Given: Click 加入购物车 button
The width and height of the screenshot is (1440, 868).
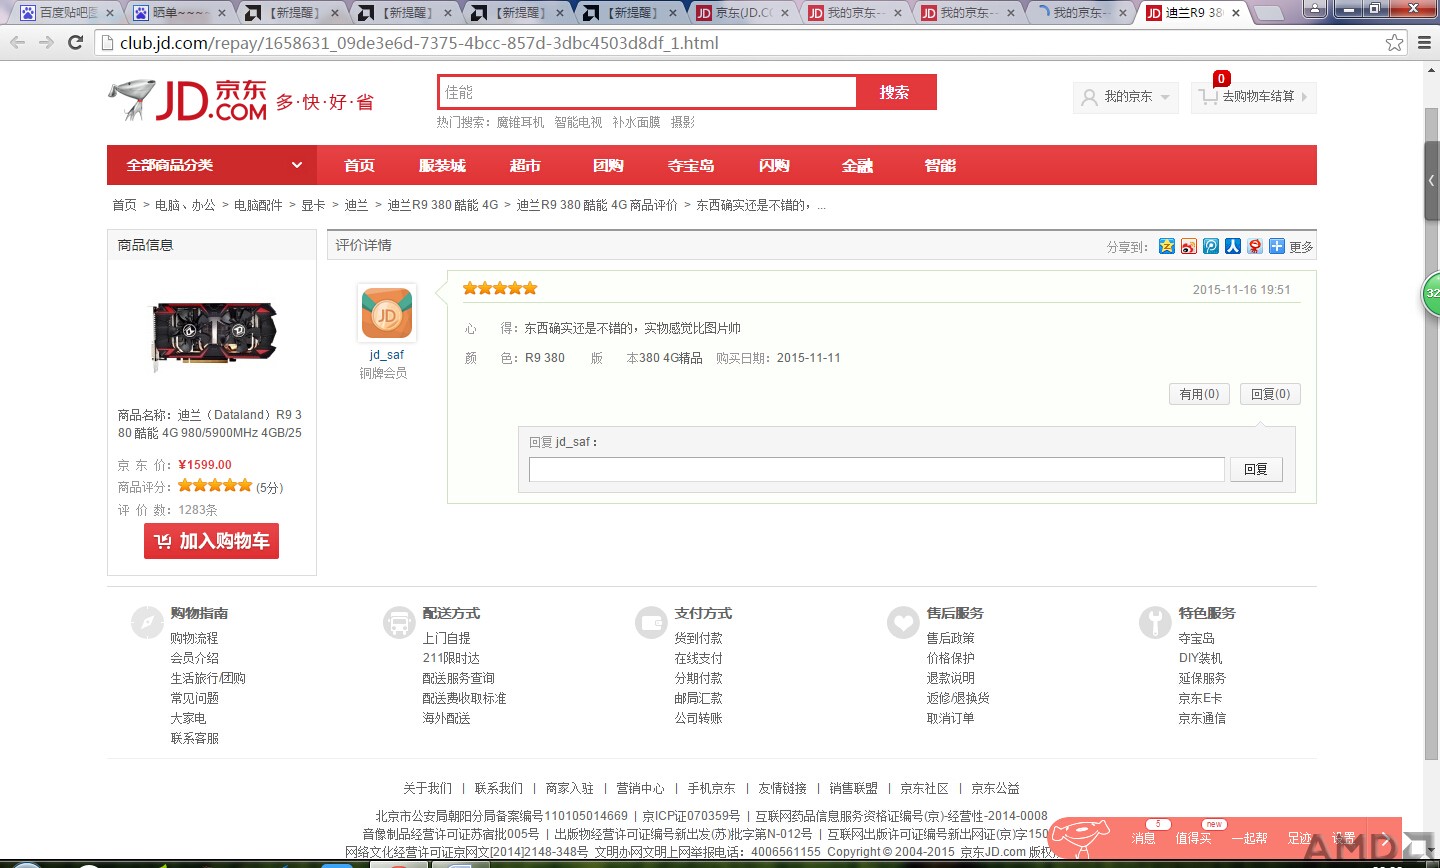Looking at the screenshot, I should (211, 541).
